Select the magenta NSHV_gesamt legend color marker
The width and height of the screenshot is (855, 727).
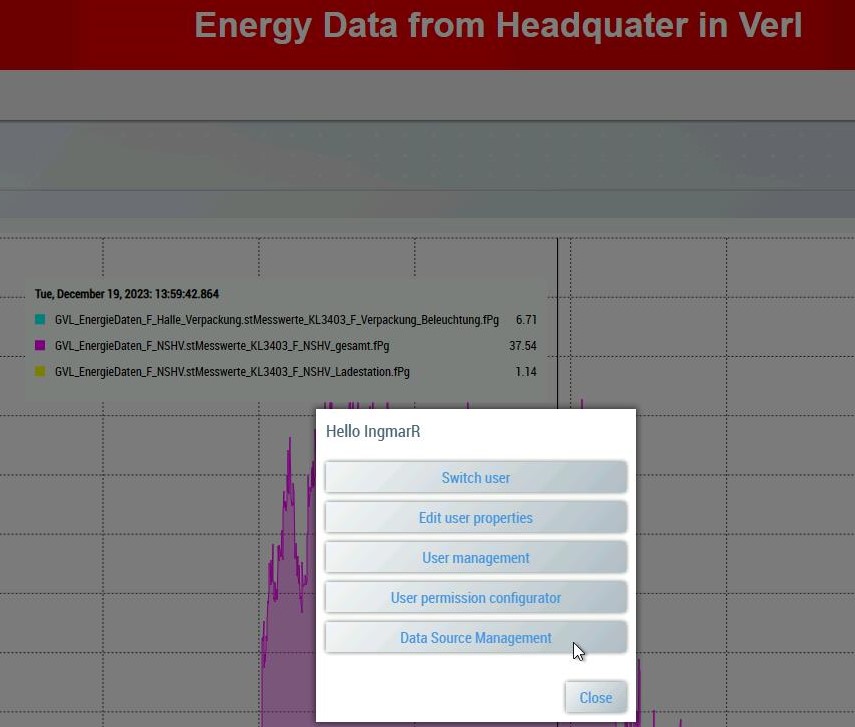pyautogui.click(x=40, y=346)
